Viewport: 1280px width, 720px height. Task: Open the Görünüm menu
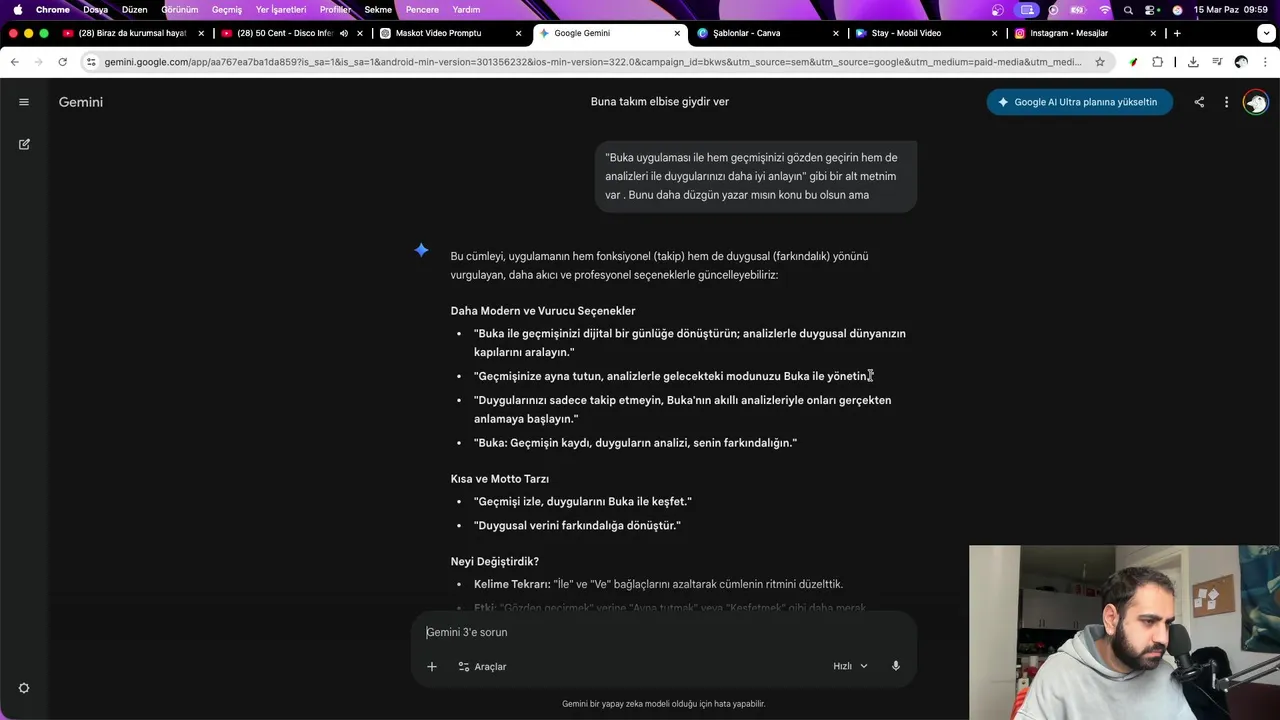(180, 10)
